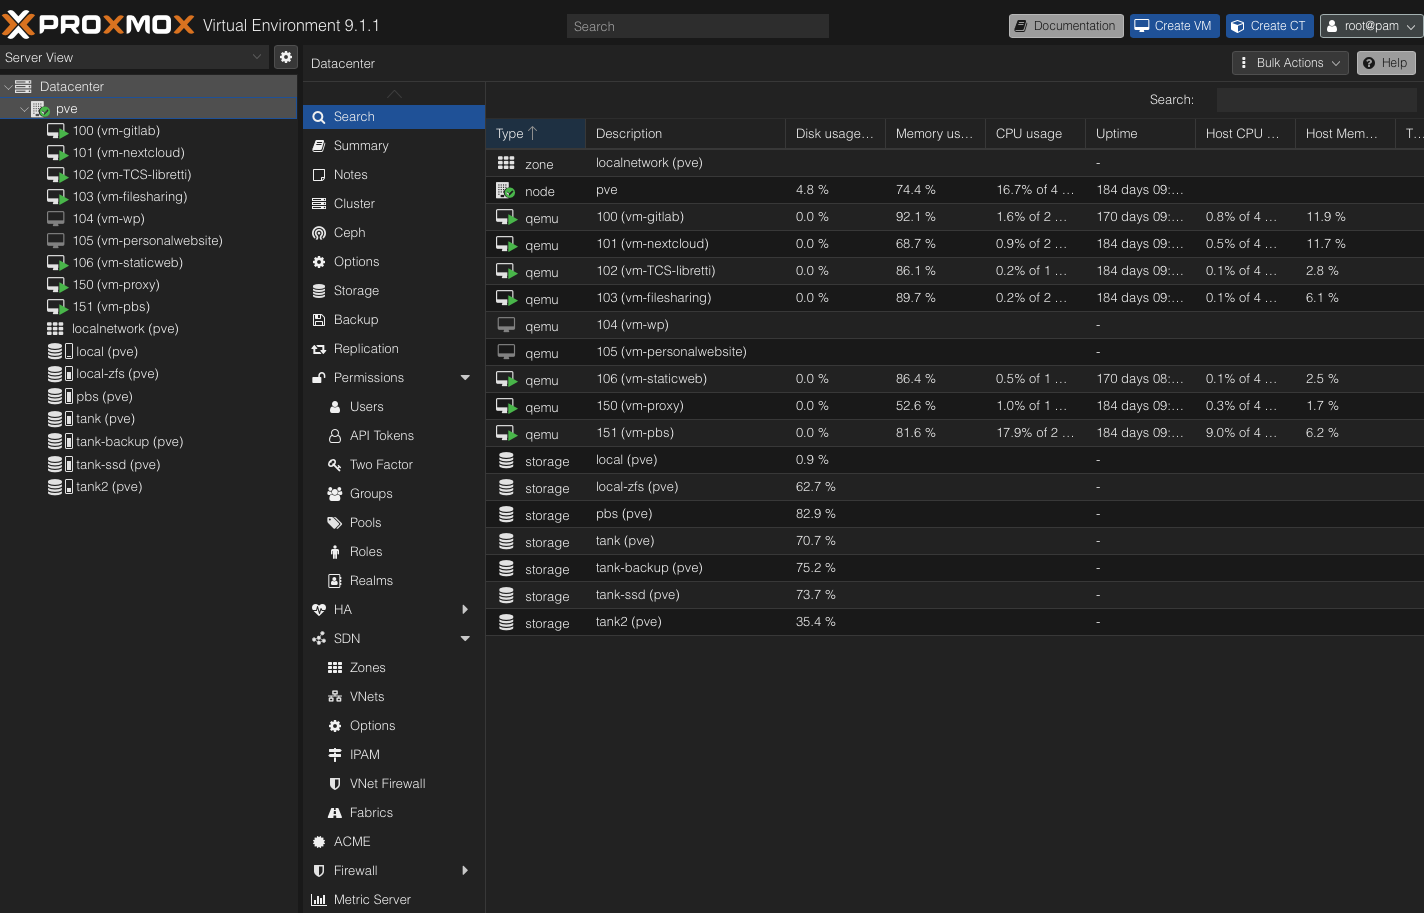
Task: Collapse the Datacenter tree node
Action: click(x=8, y=87)
